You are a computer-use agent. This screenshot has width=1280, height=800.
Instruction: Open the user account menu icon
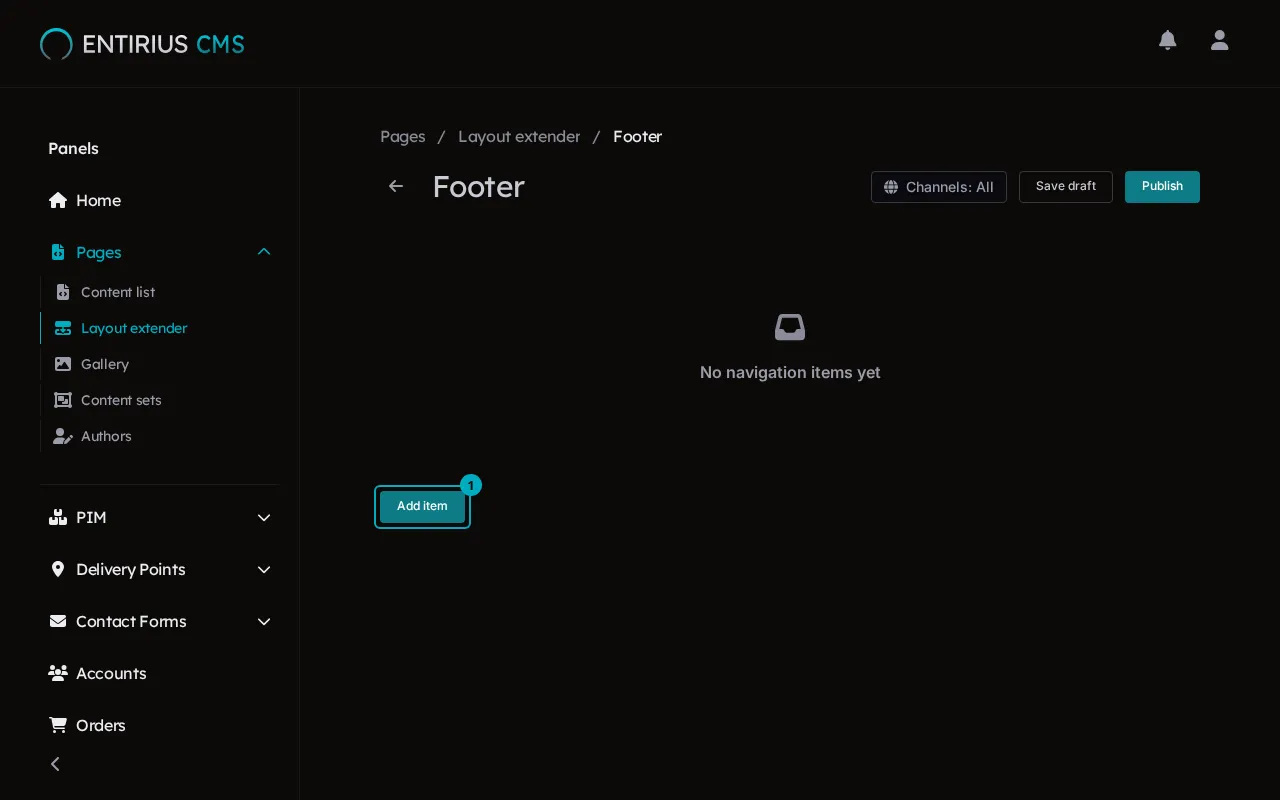[x=1219, y=40]
